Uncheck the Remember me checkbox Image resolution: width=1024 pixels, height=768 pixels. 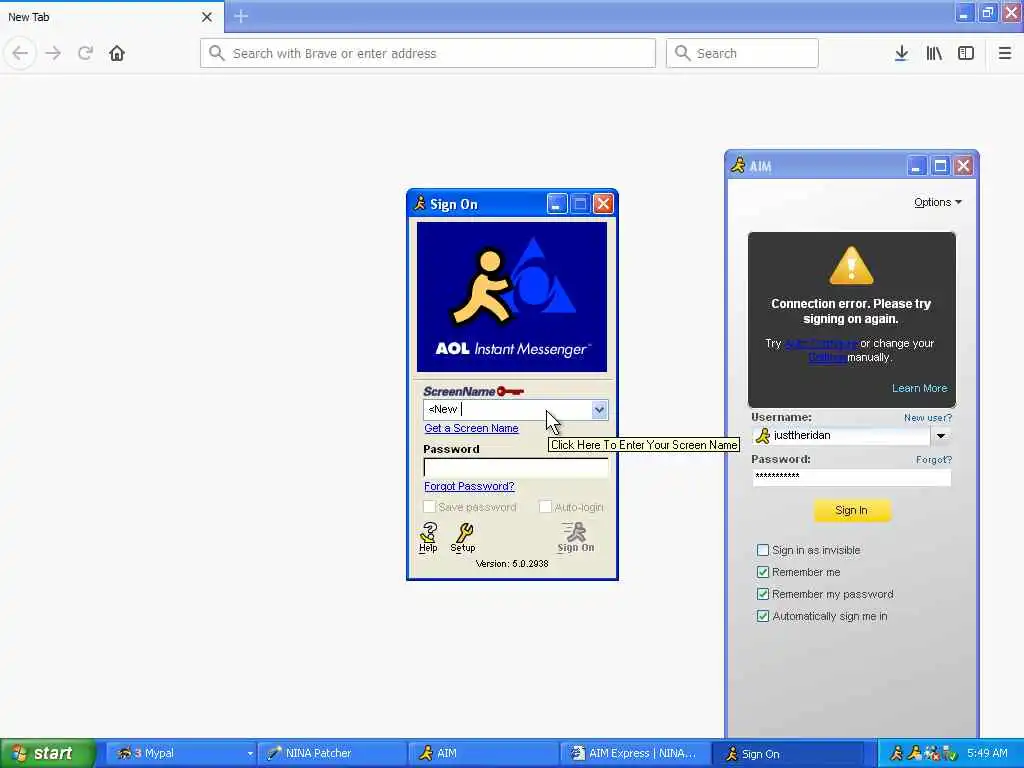762,572
